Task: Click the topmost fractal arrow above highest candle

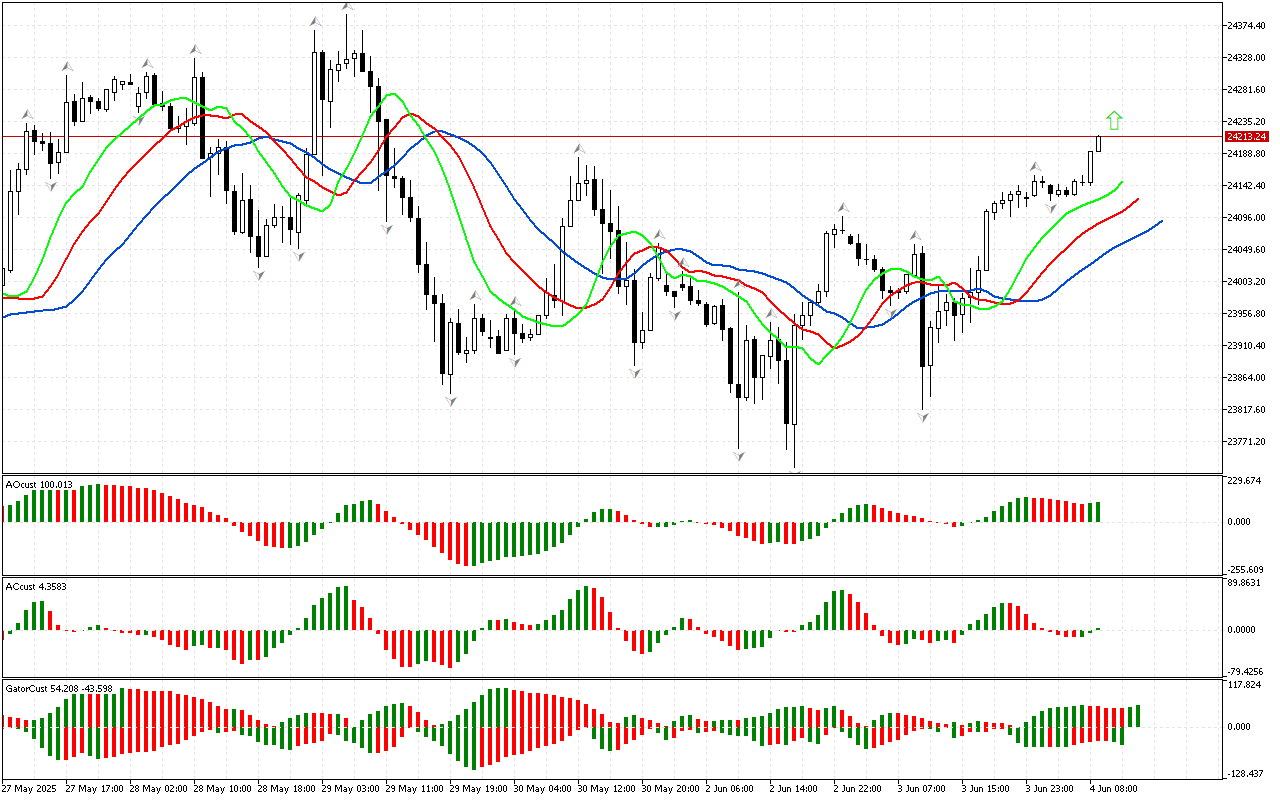Action: pyautogui.click(x=347, y=7)
